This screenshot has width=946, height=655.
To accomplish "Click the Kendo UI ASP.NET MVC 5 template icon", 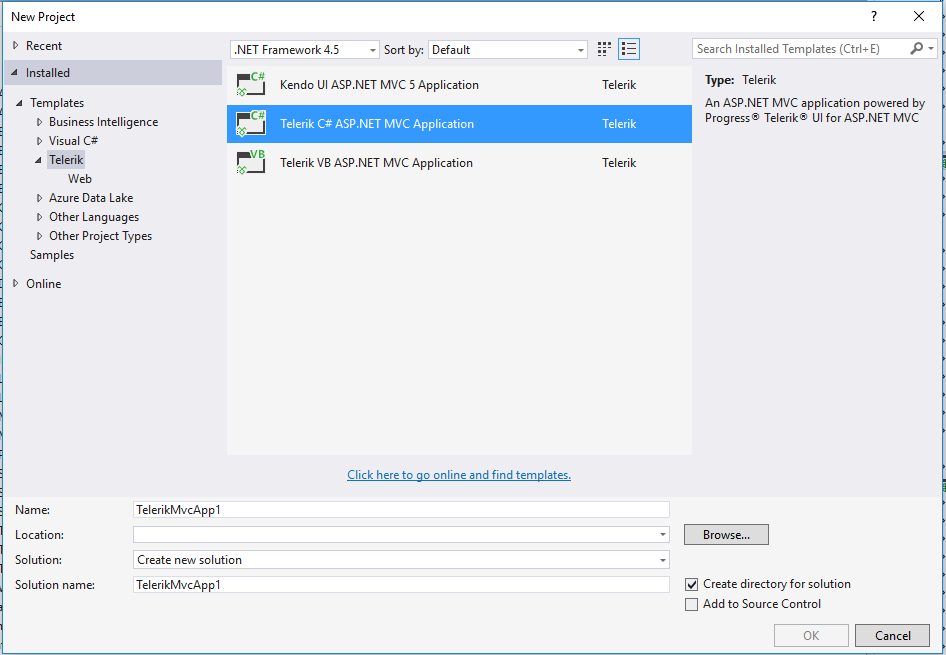I will [250, 84].
